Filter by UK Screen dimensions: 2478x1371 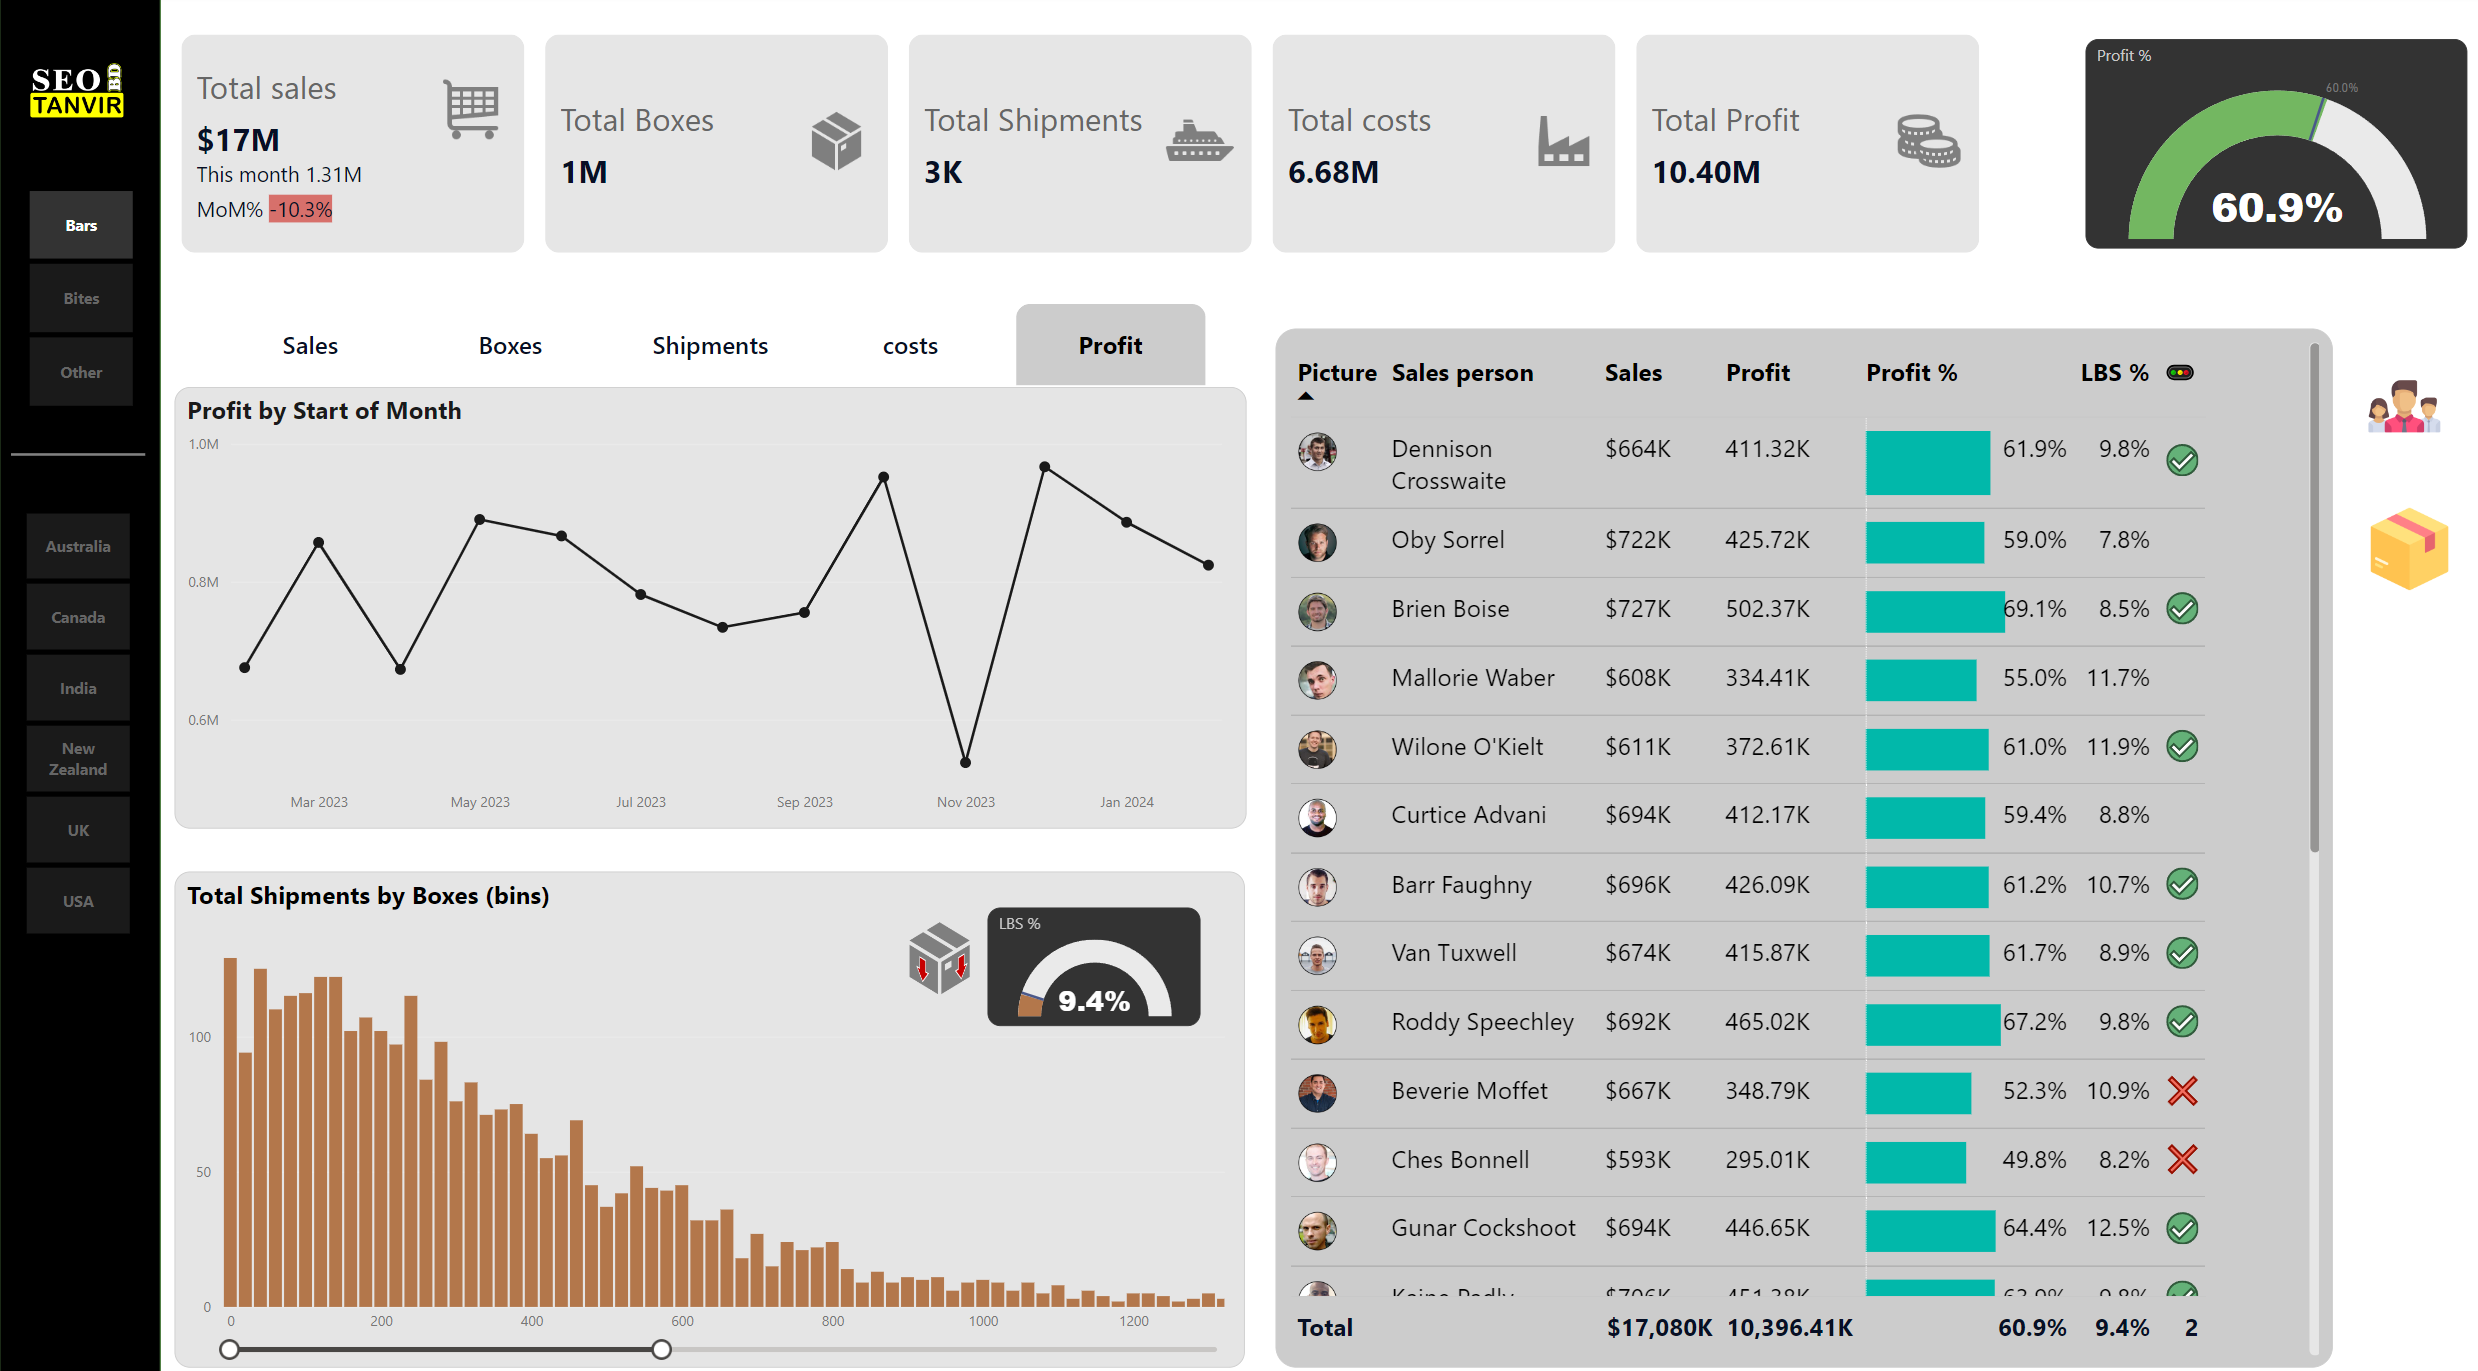[x=78, y=830]
